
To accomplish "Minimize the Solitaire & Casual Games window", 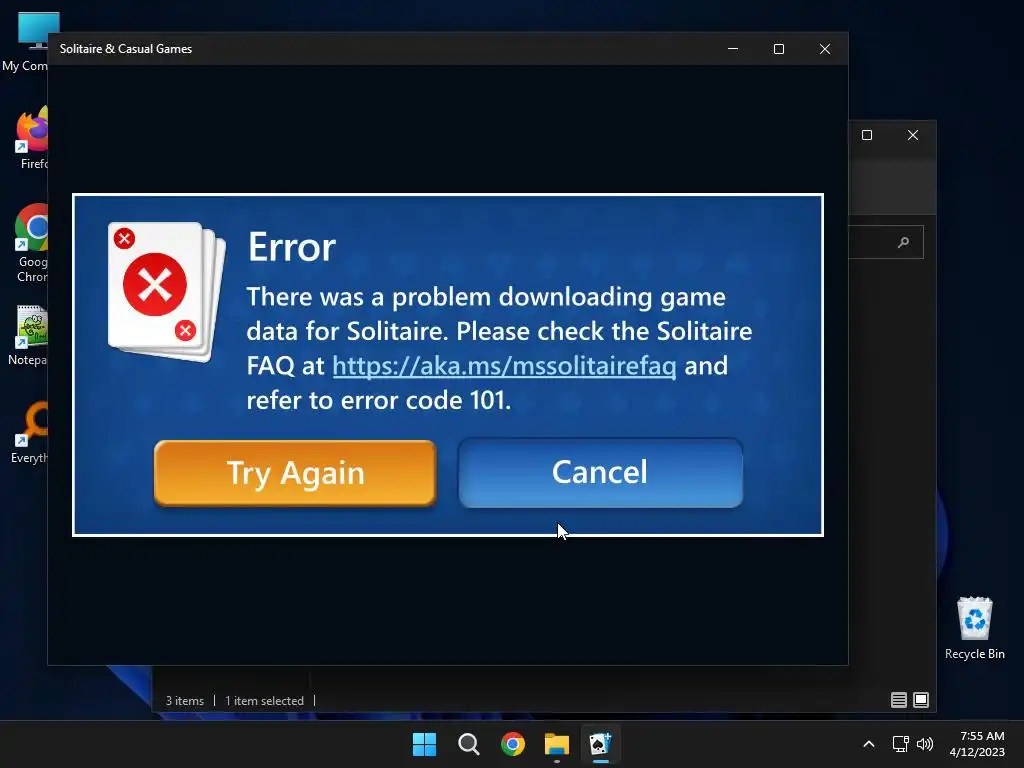I will [733, 49].
